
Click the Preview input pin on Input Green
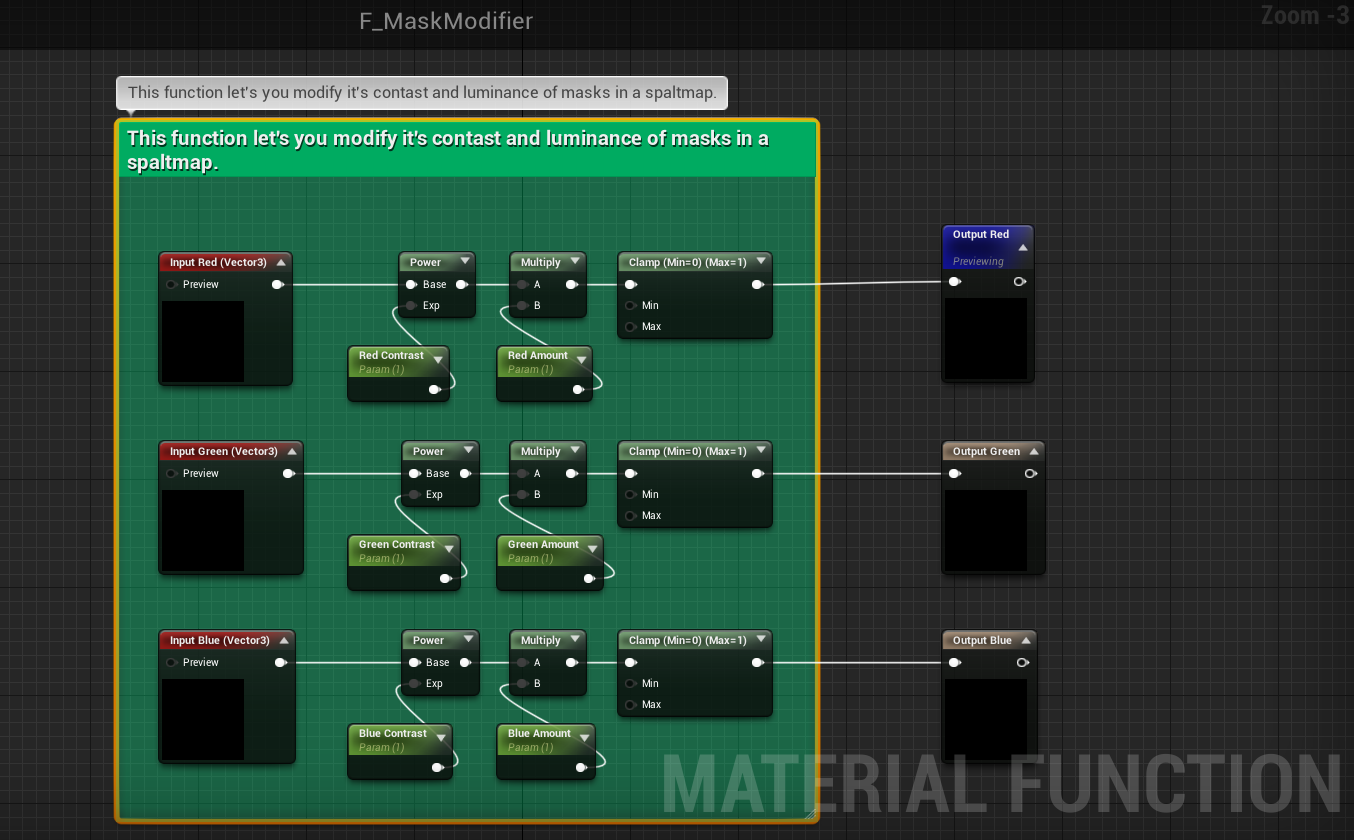pyautogui.click(x=172, y=474)
